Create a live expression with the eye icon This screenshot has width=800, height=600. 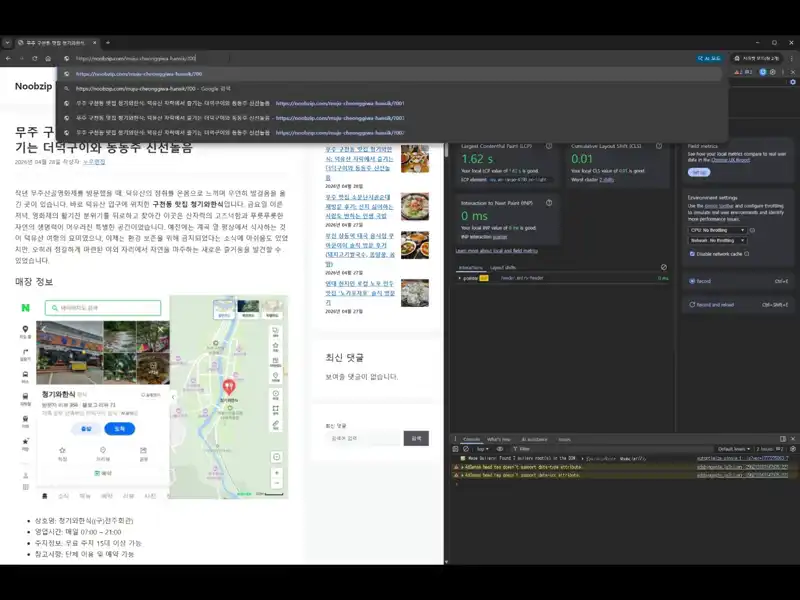[500, 448]
